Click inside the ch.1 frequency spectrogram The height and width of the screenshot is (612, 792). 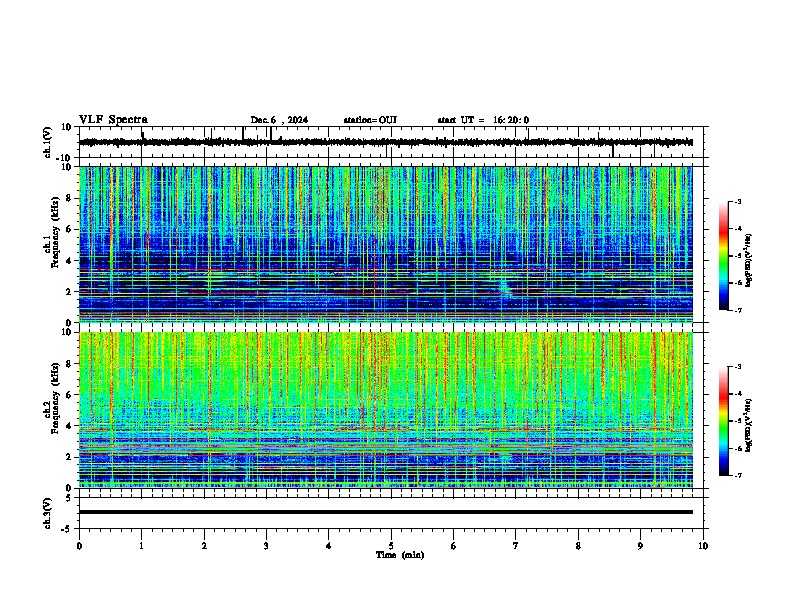click(x=385, y=244)
